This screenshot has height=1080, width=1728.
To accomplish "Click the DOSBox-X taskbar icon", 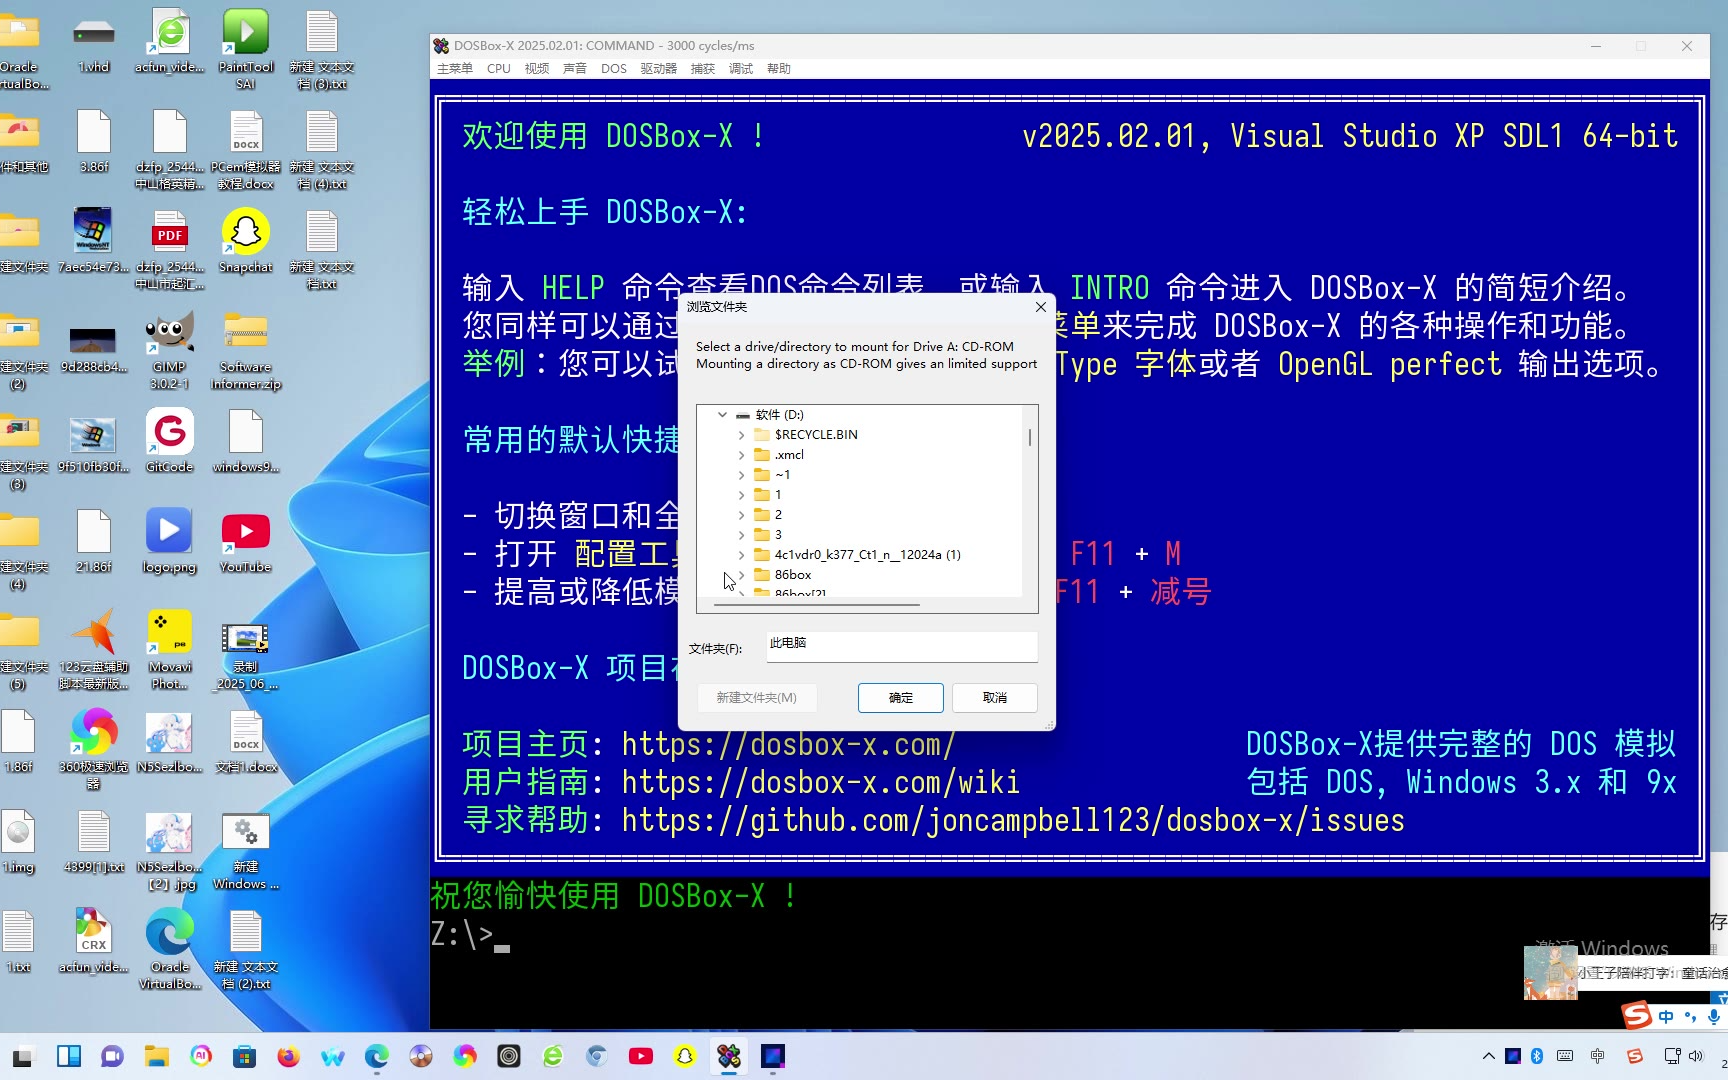I will pyautogui.click(x=729, y=1056).
